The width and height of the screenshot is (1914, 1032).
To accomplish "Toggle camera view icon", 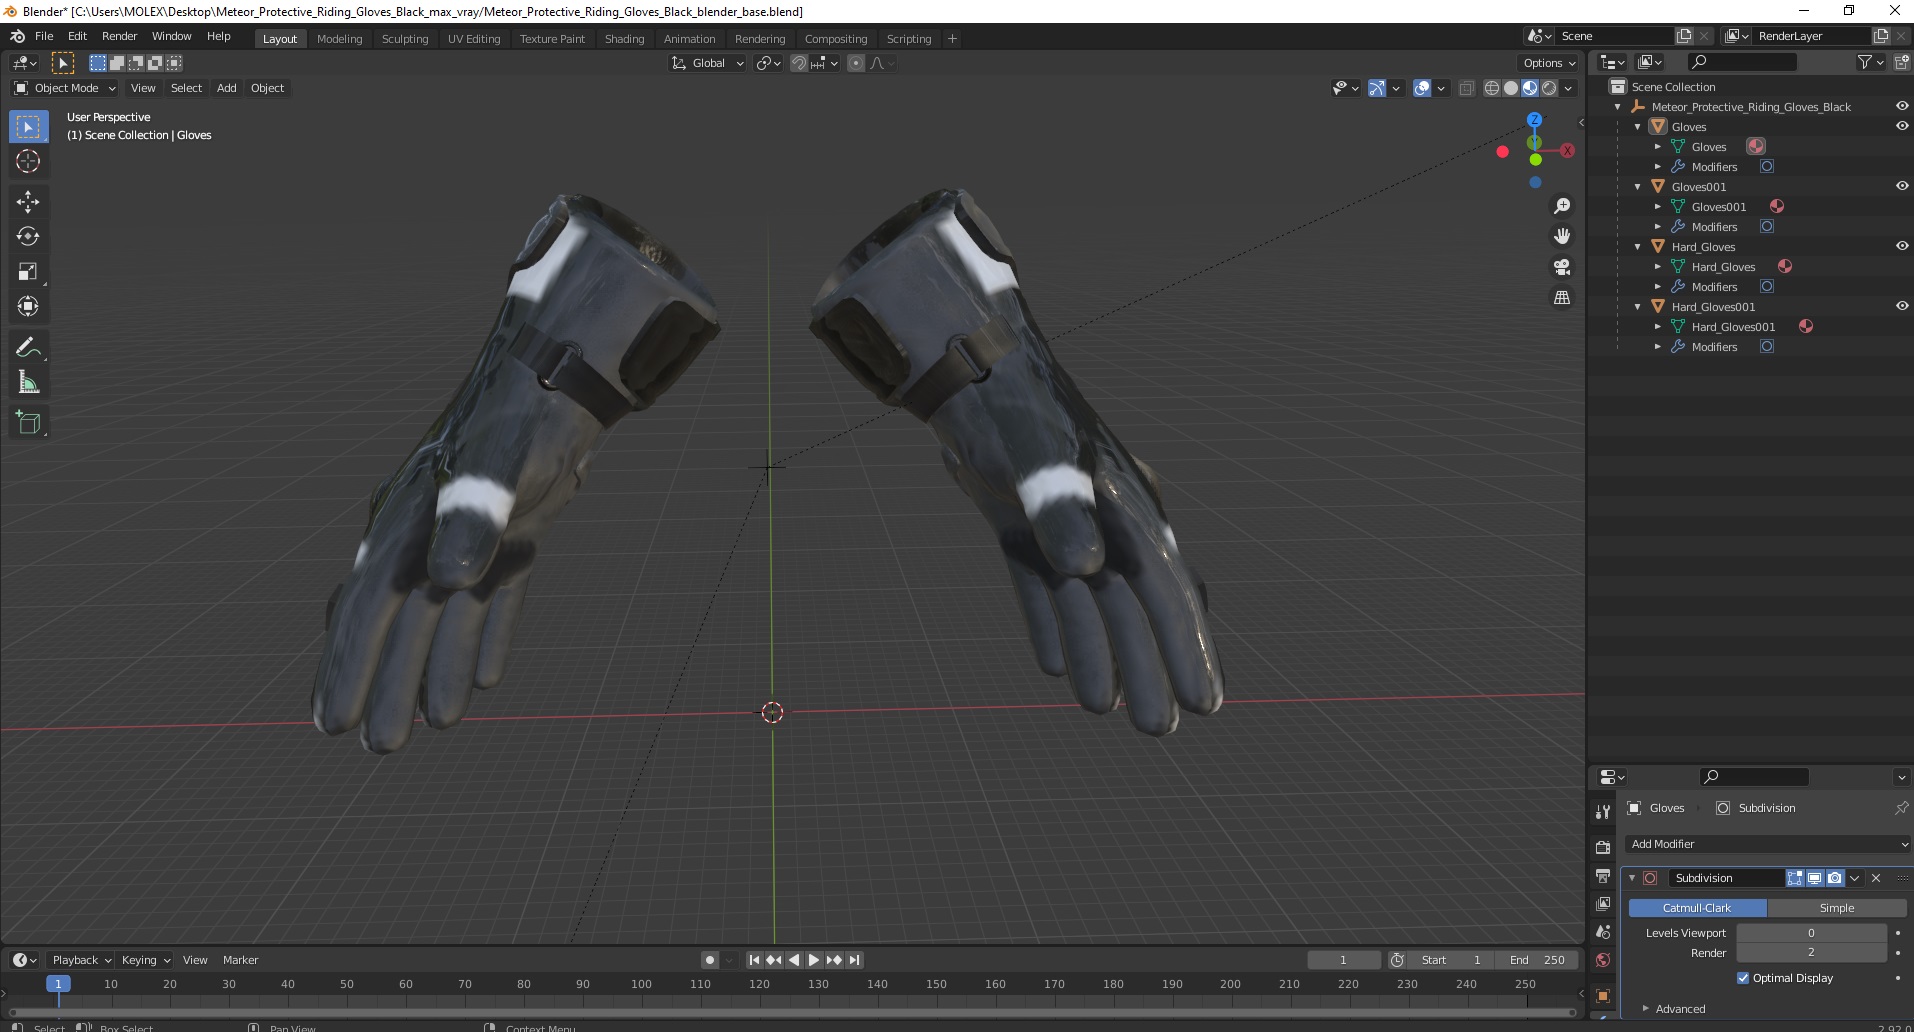I will (1561, 267).
